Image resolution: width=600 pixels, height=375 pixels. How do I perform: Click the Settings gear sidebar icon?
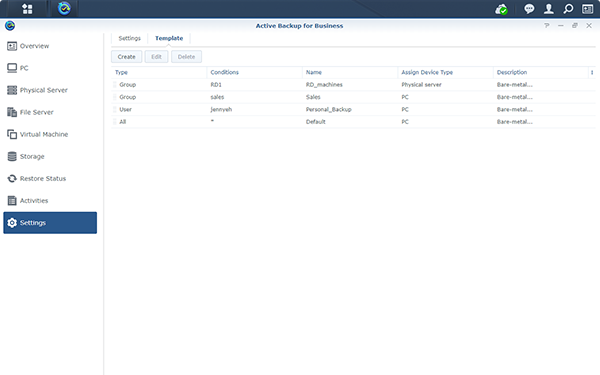tap(12, 223)
